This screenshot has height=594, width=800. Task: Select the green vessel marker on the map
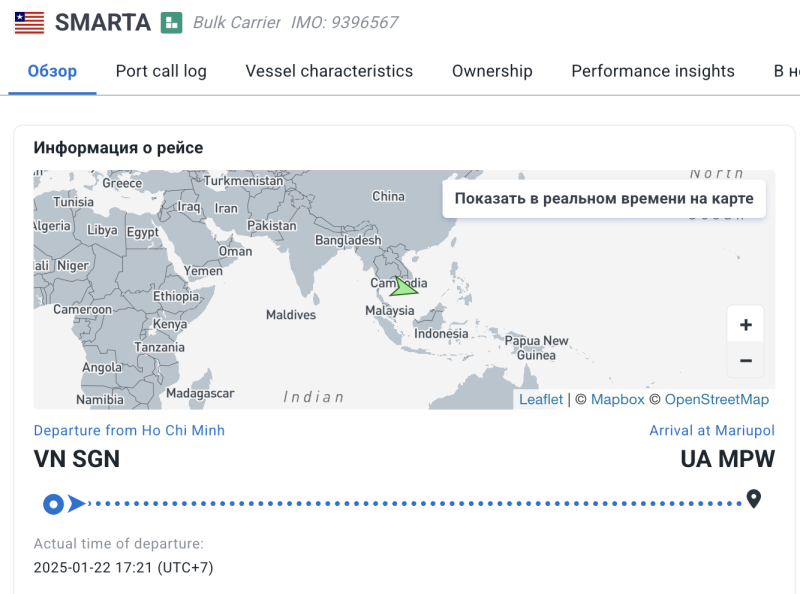(402, 286)
